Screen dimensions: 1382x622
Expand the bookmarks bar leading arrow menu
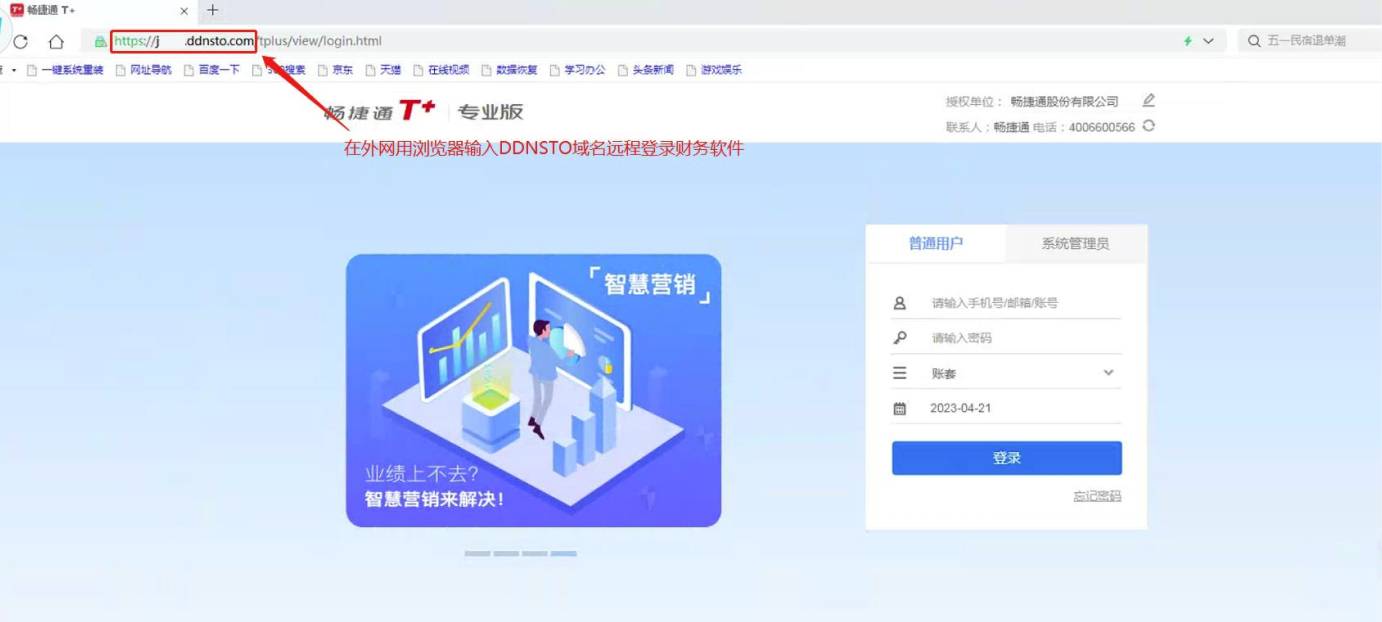click(13, 70)
